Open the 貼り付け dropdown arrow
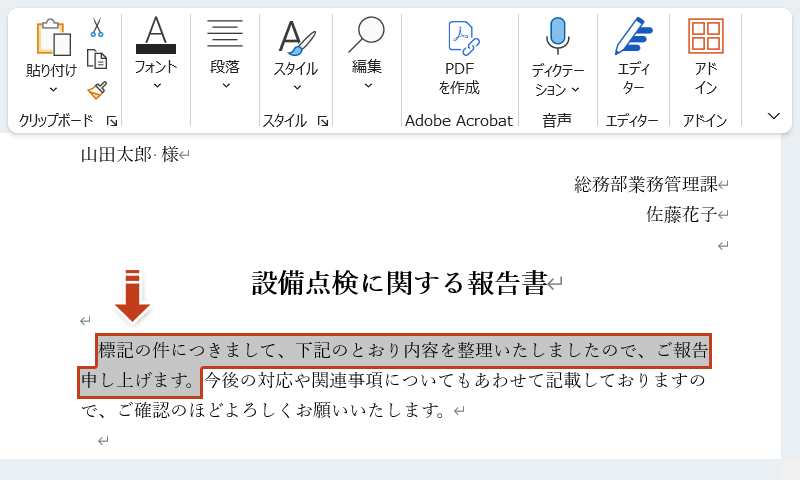 53,90
